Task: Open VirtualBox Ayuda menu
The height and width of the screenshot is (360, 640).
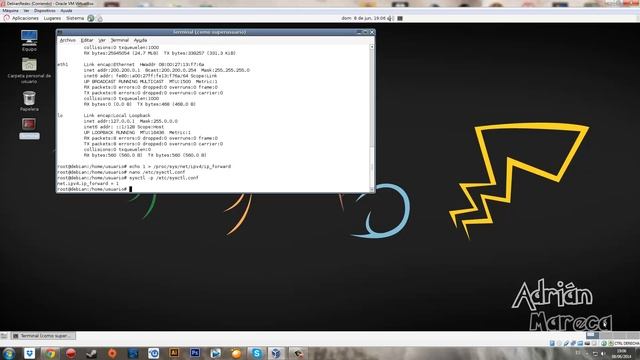Action: [66, 11]
